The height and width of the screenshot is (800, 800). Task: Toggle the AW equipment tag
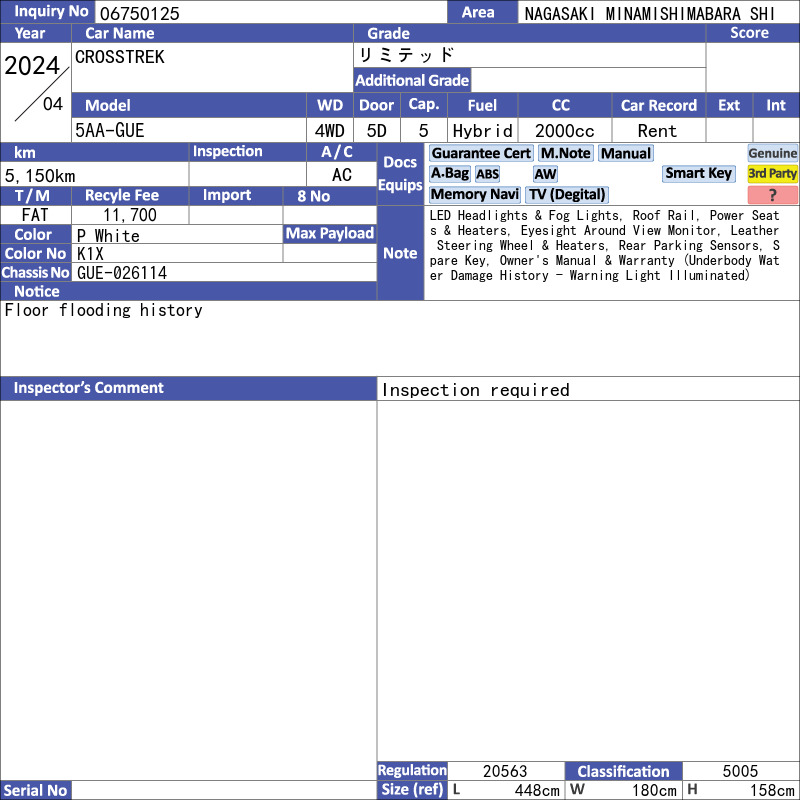(x=545, y=174)
